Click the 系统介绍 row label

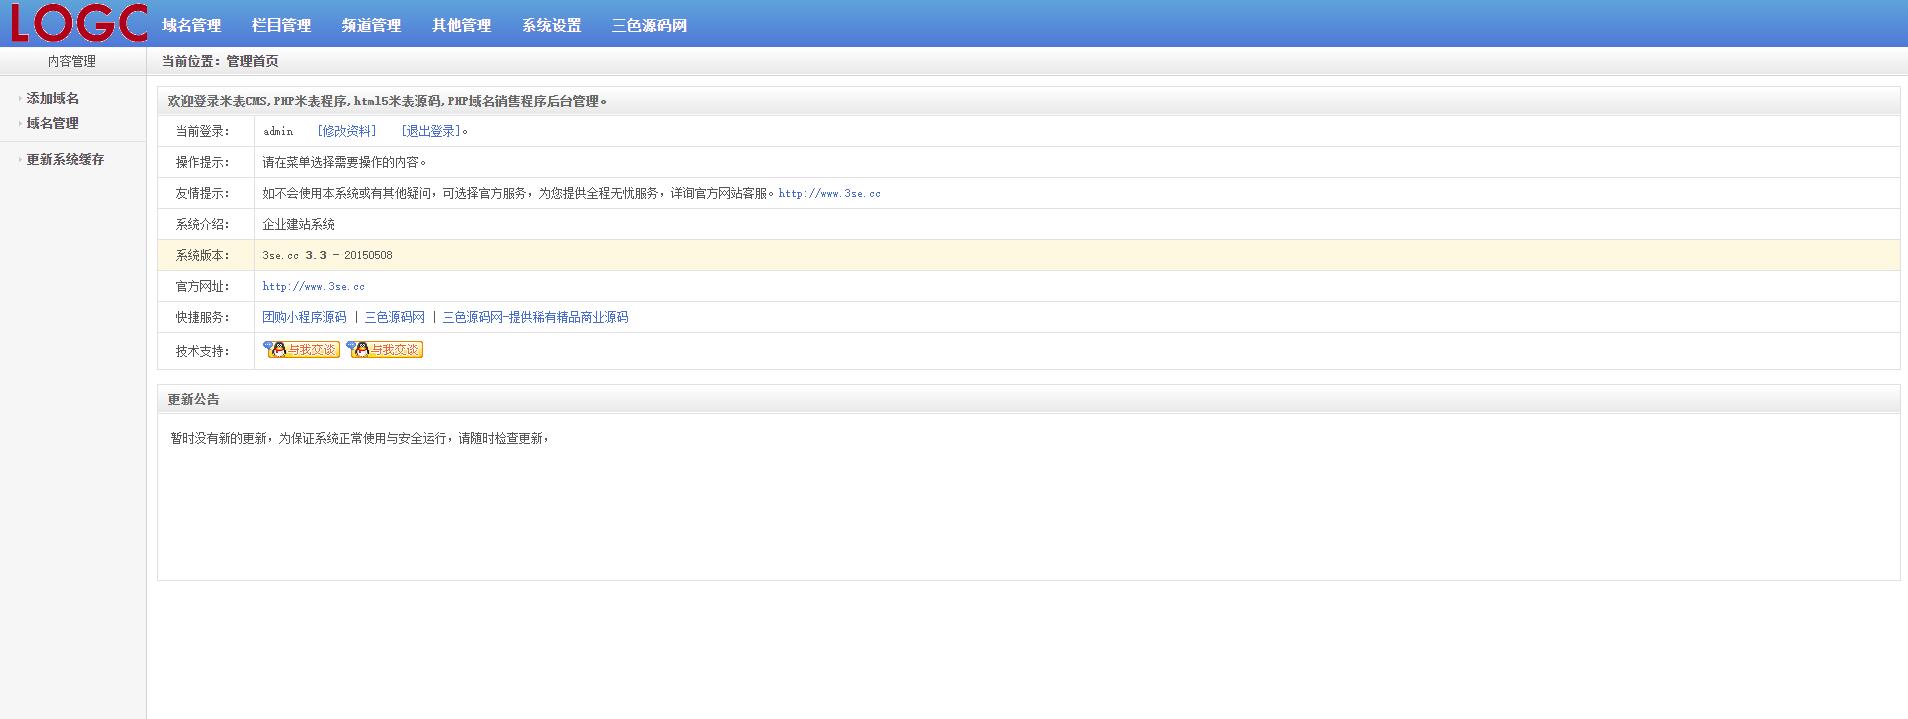click(202, 224)
